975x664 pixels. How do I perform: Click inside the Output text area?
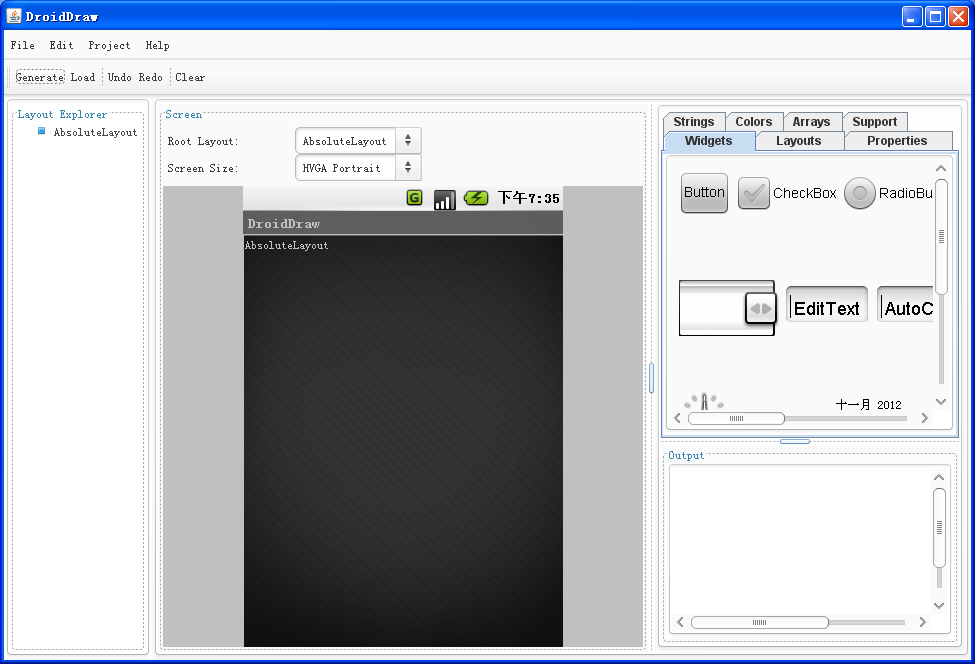pyautogui.click(x=801, y=540)
